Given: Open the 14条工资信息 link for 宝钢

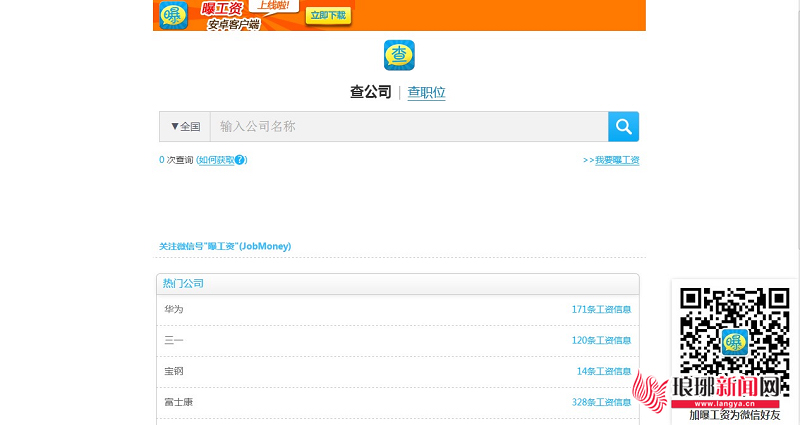Looking at the screenshot, I should pyautogui.click(x=603, y=371).
